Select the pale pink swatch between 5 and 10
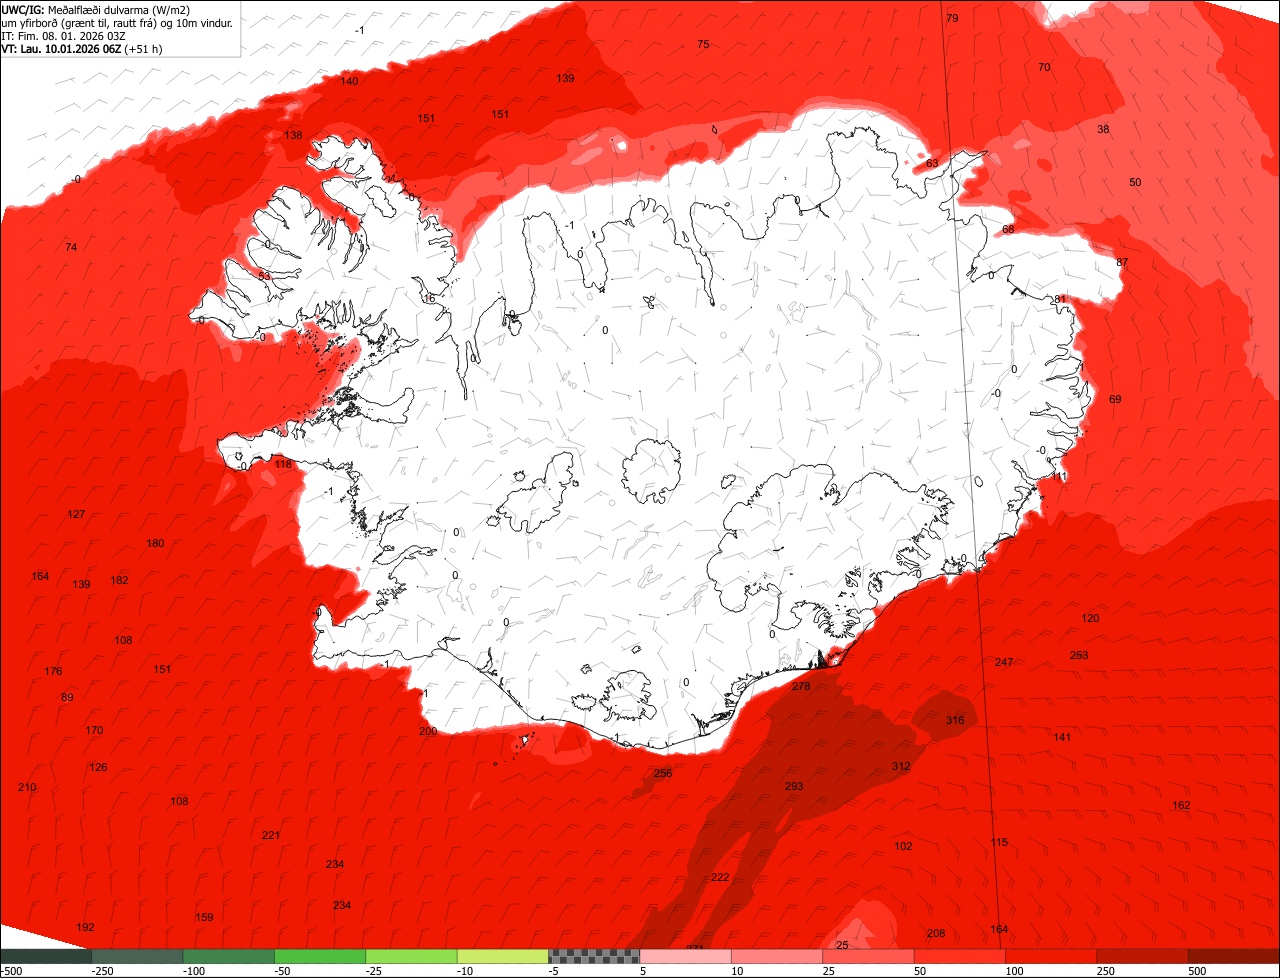This screenshot has height=978, width=1280. pos(685,956)
